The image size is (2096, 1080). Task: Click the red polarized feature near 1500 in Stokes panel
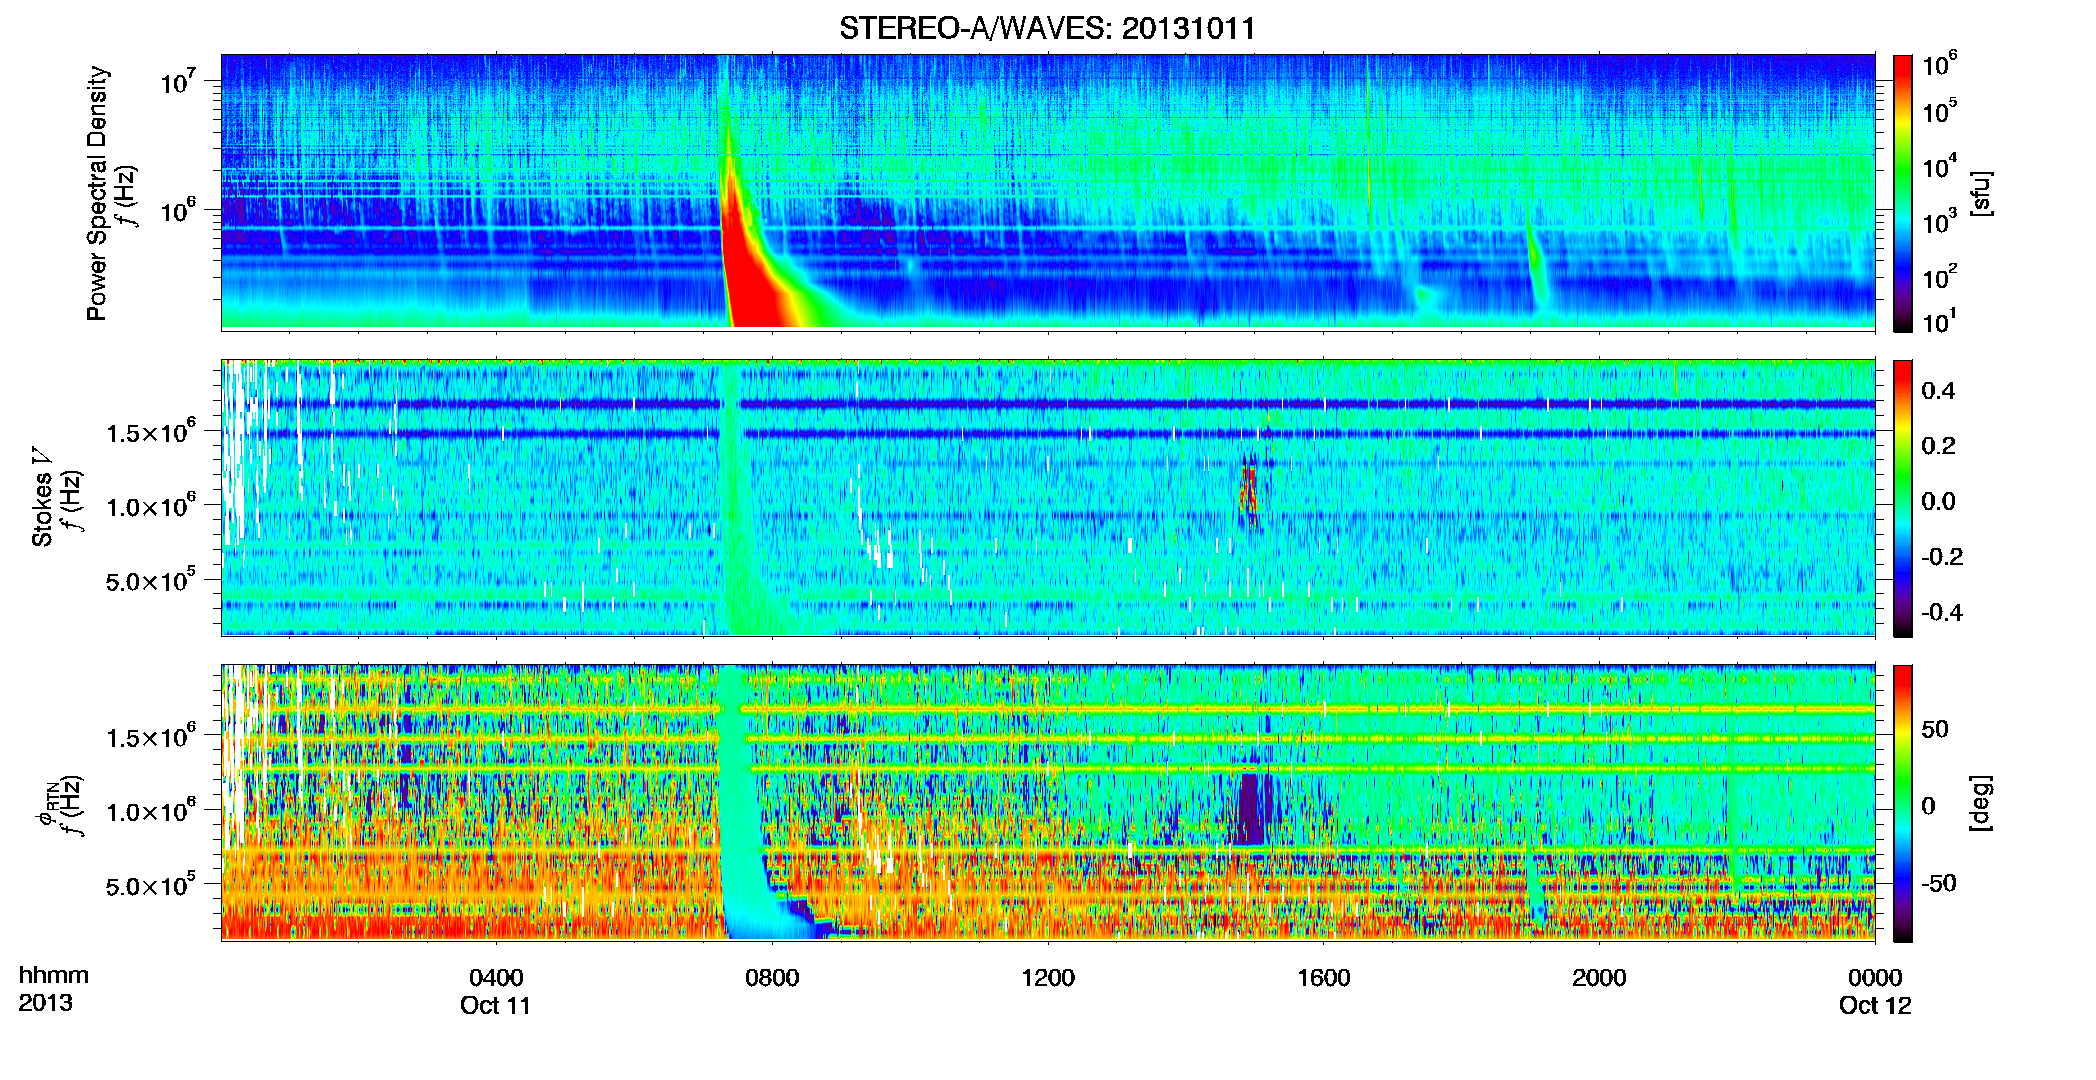pyautogui.click(x=1248, y=492)
